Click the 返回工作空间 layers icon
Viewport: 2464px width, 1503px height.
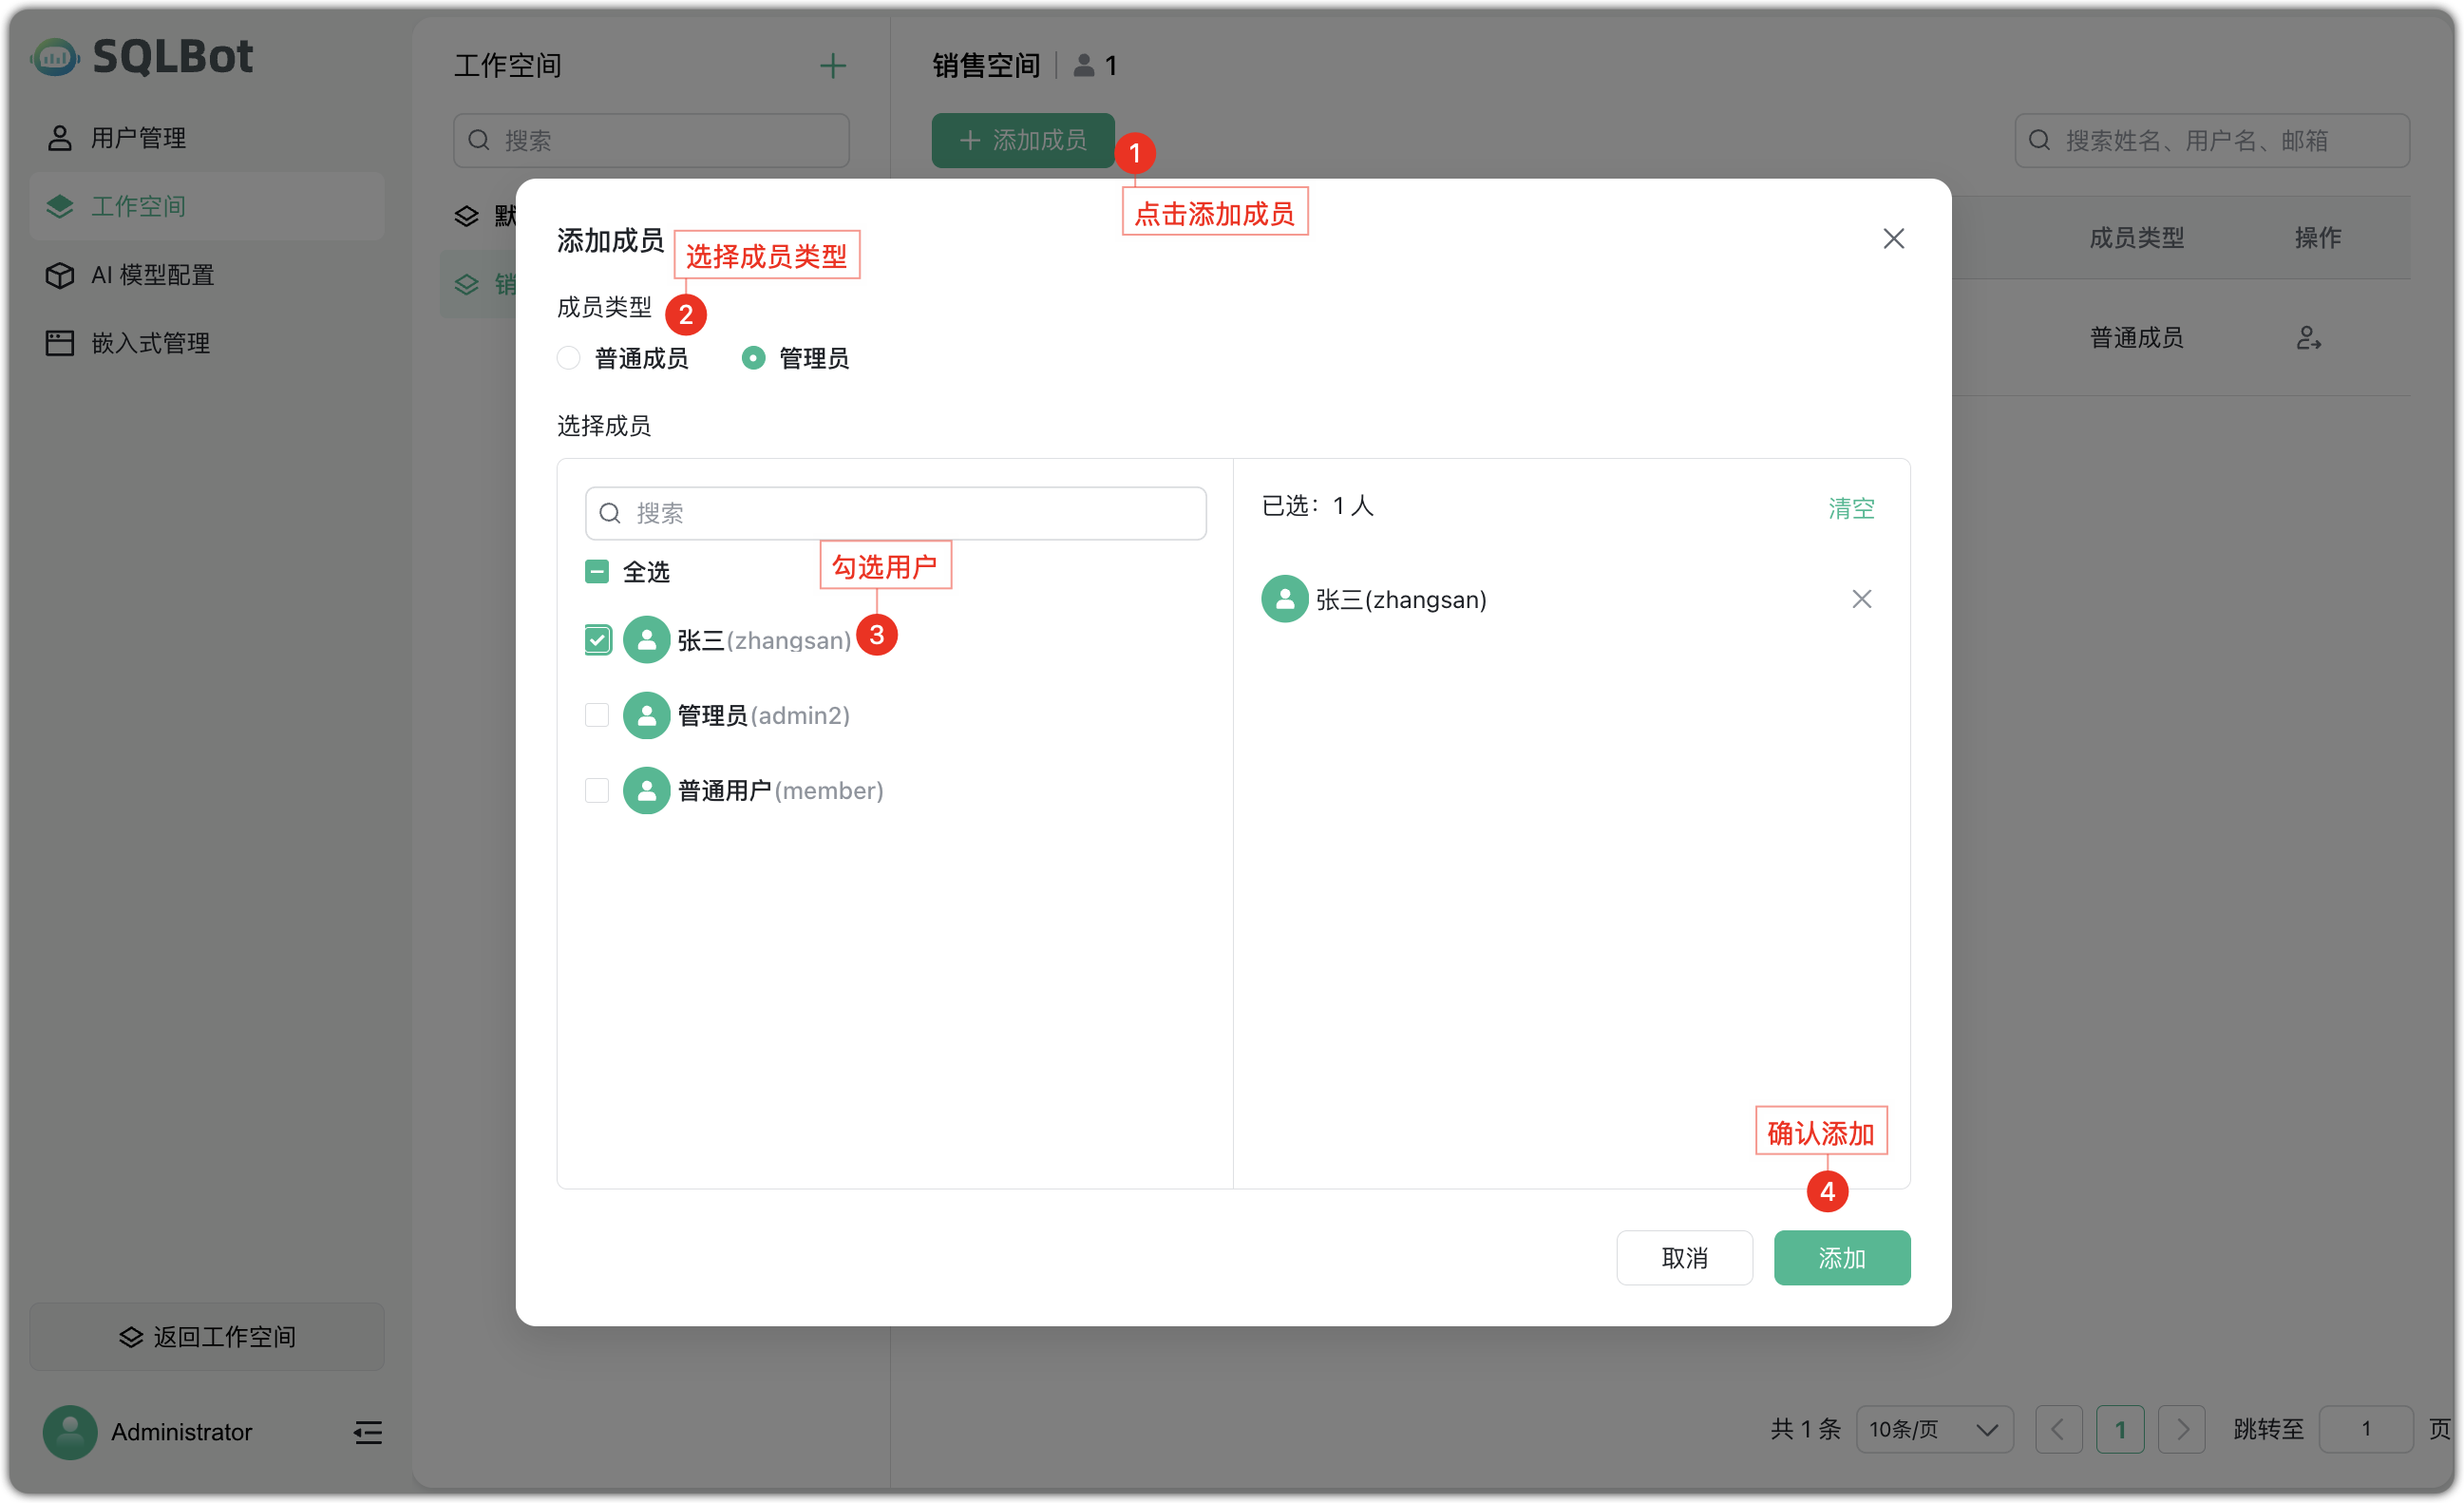pyautogui.click(x=131, y=1337)
